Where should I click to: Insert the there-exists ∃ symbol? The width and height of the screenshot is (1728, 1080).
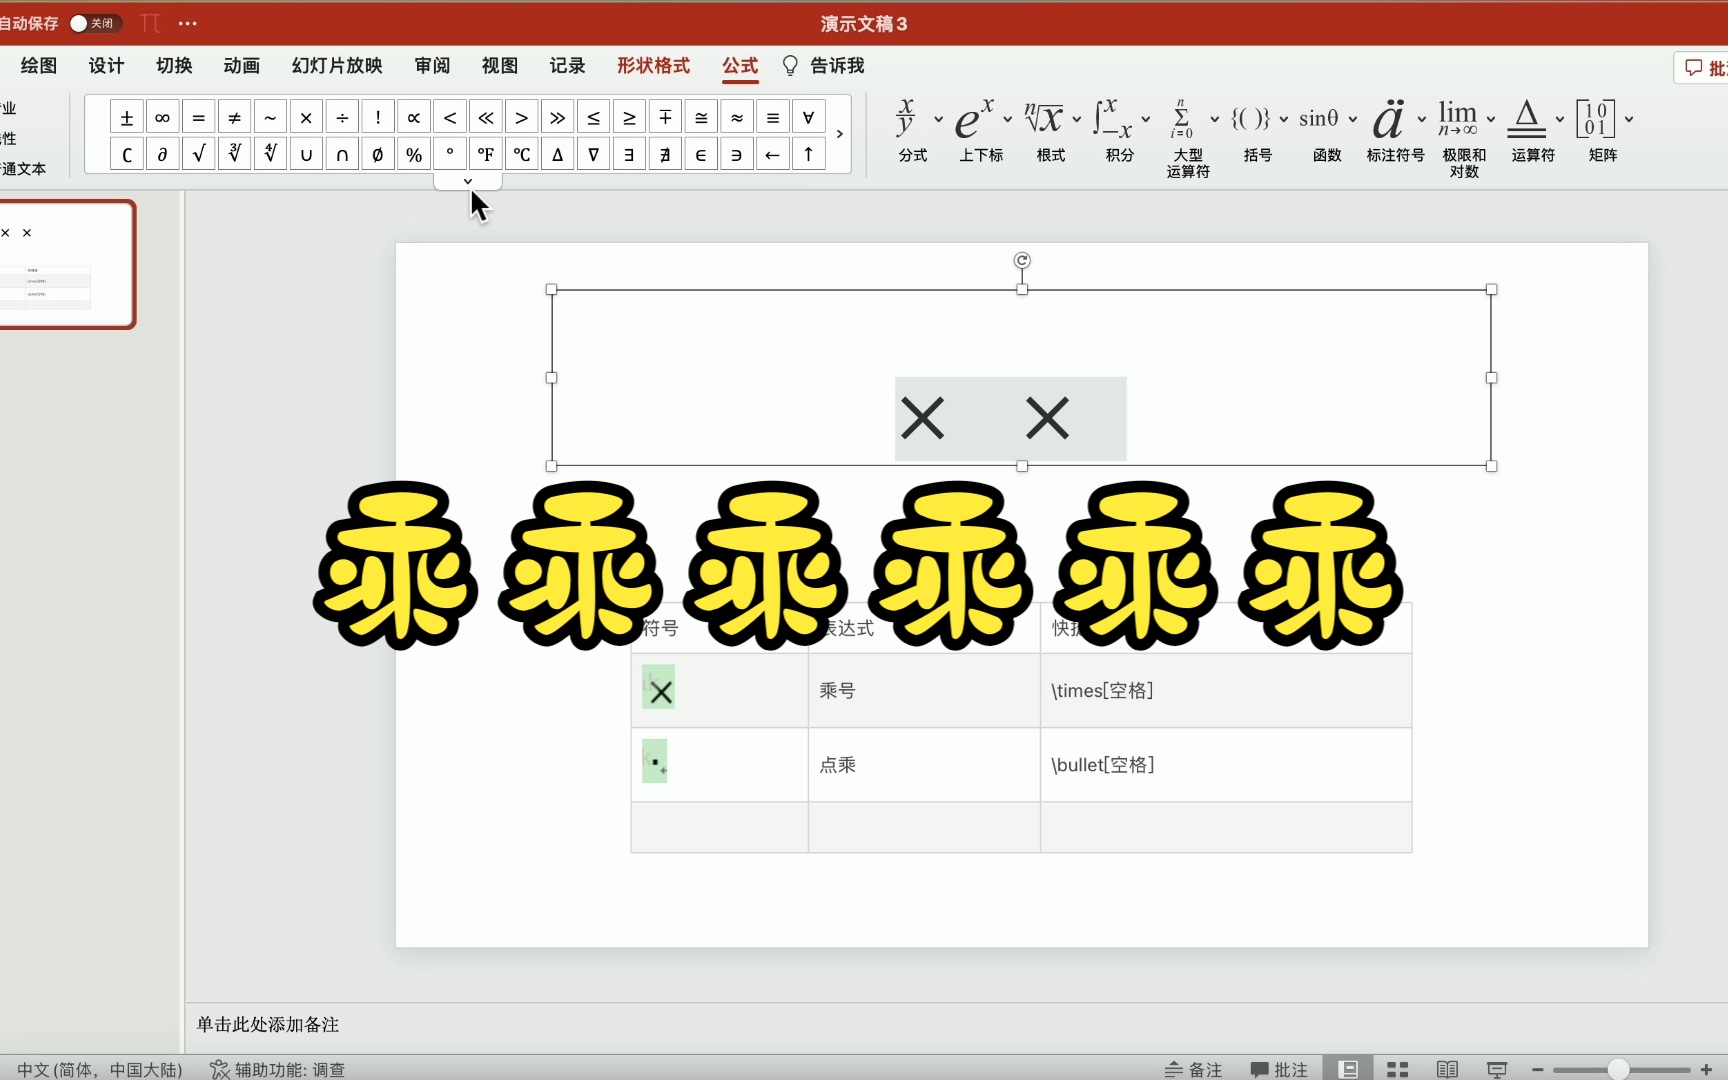(629, 154)
